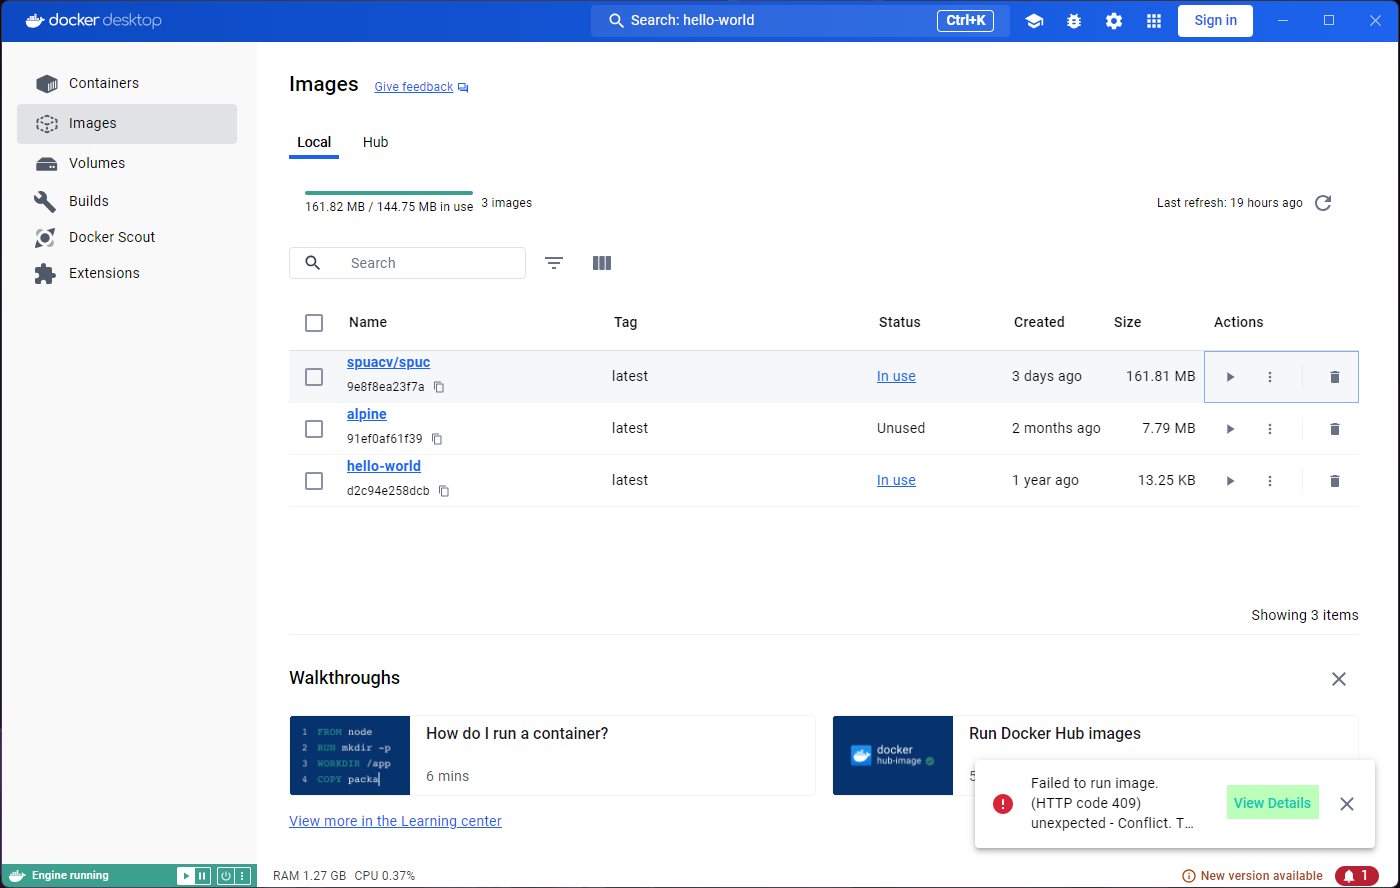Copy the hello-world image ID
This screenshot has width=1400, height=888.
444,491
